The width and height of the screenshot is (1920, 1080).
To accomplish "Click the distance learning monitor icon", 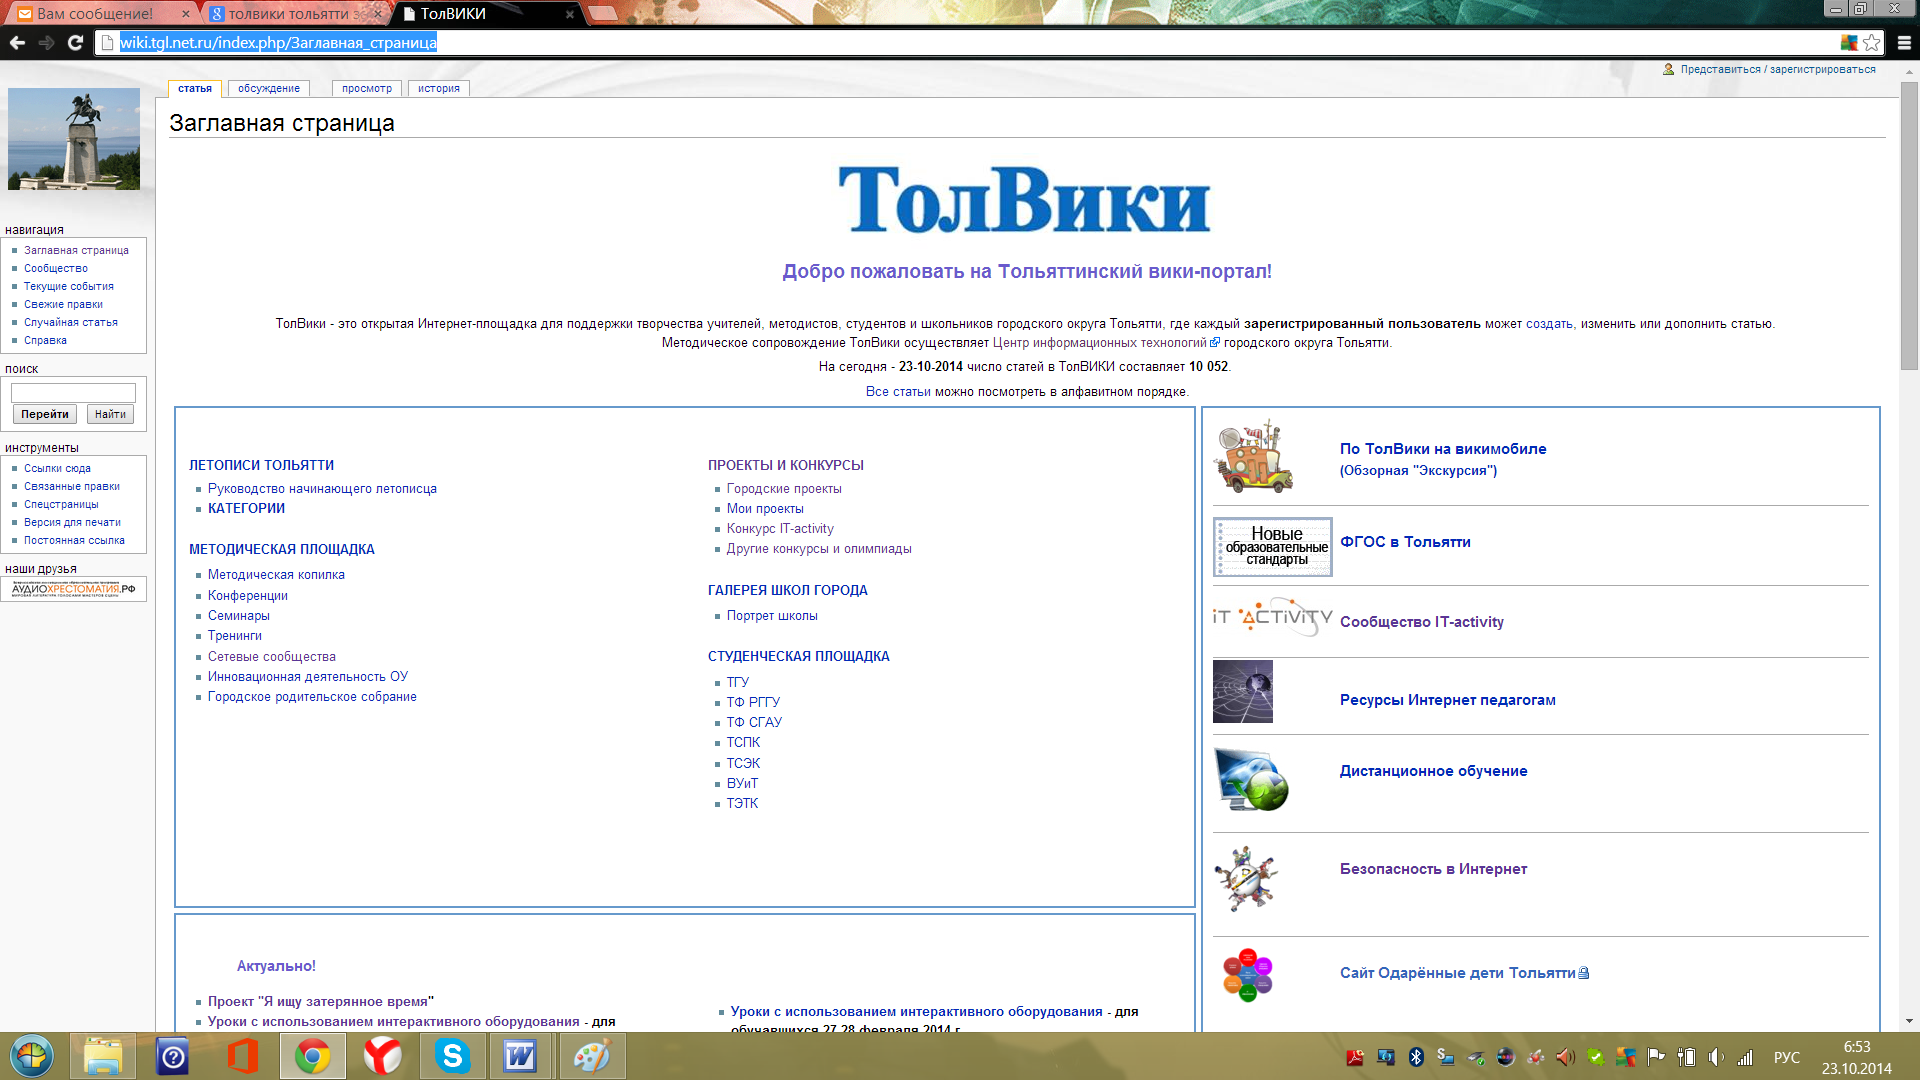I will (1251, 779).
